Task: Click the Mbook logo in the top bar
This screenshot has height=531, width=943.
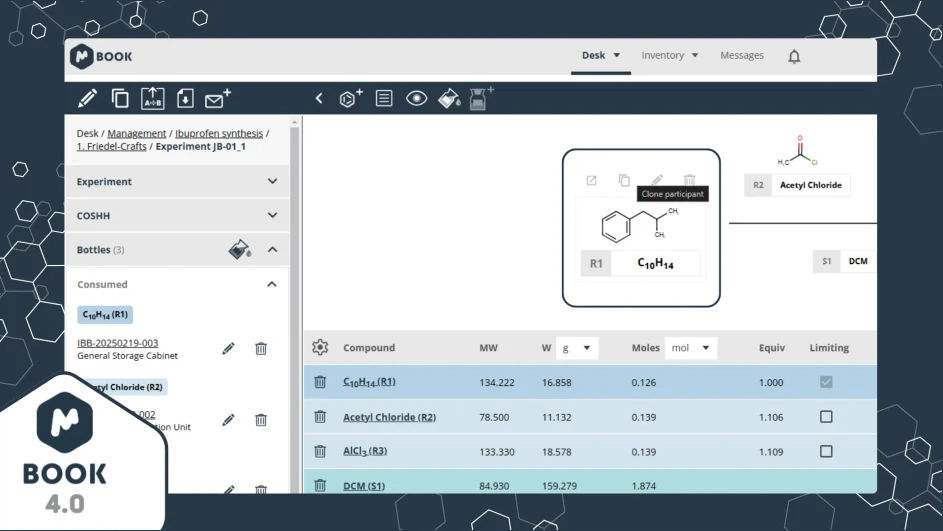Action: (x=101, y=57)
